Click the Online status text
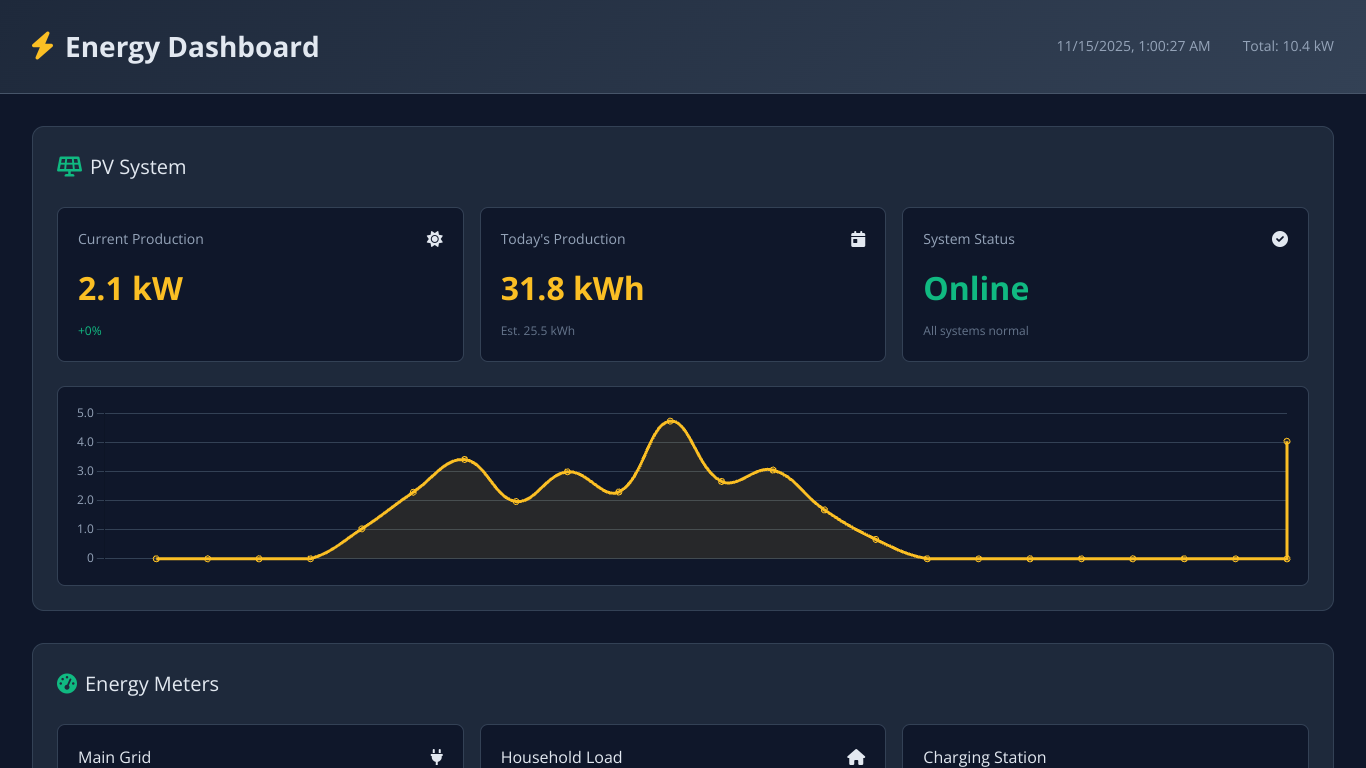The width and height of the screenshot is (1366, 768). coord(976,289)
